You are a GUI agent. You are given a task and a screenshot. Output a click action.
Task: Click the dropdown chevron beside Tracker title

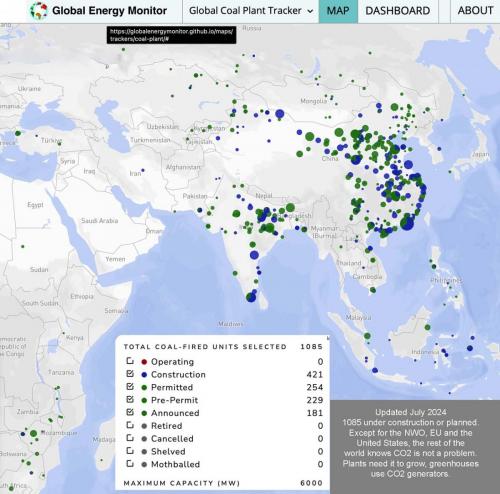[310, 11]
